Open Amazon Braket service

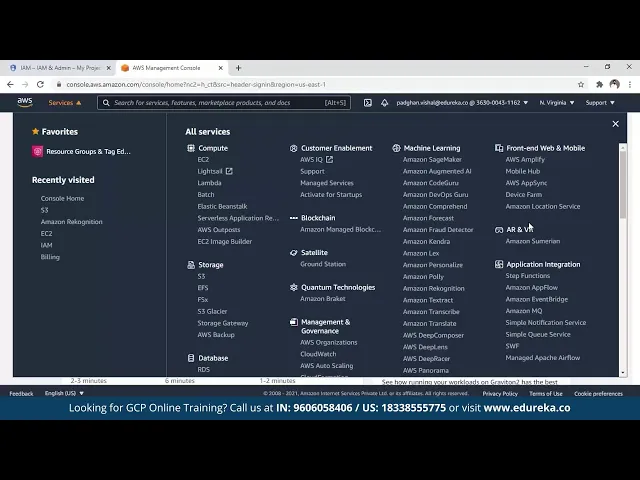(x=323, y=299)
